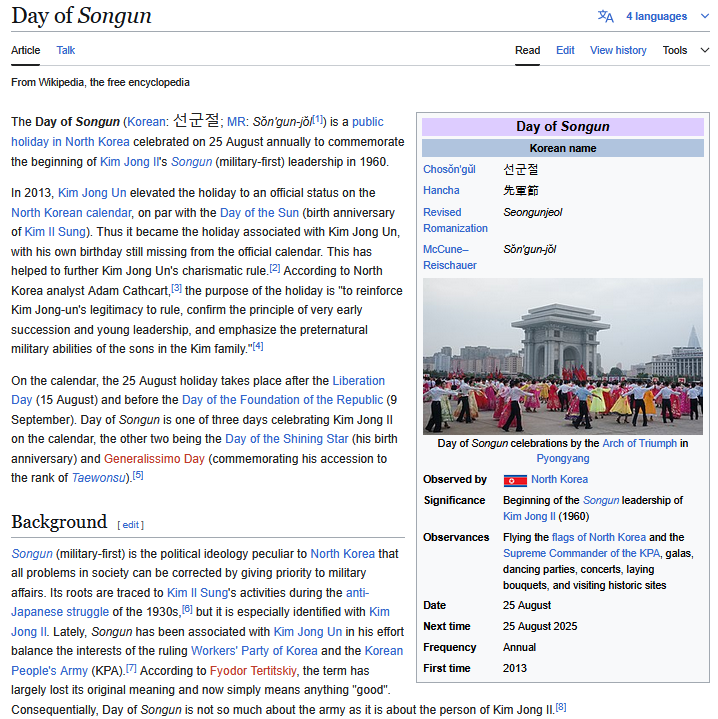The height and width of the screenshot is (719, 718).
Task: Open Day of the Shining Star link
Action: click(287, 439)
